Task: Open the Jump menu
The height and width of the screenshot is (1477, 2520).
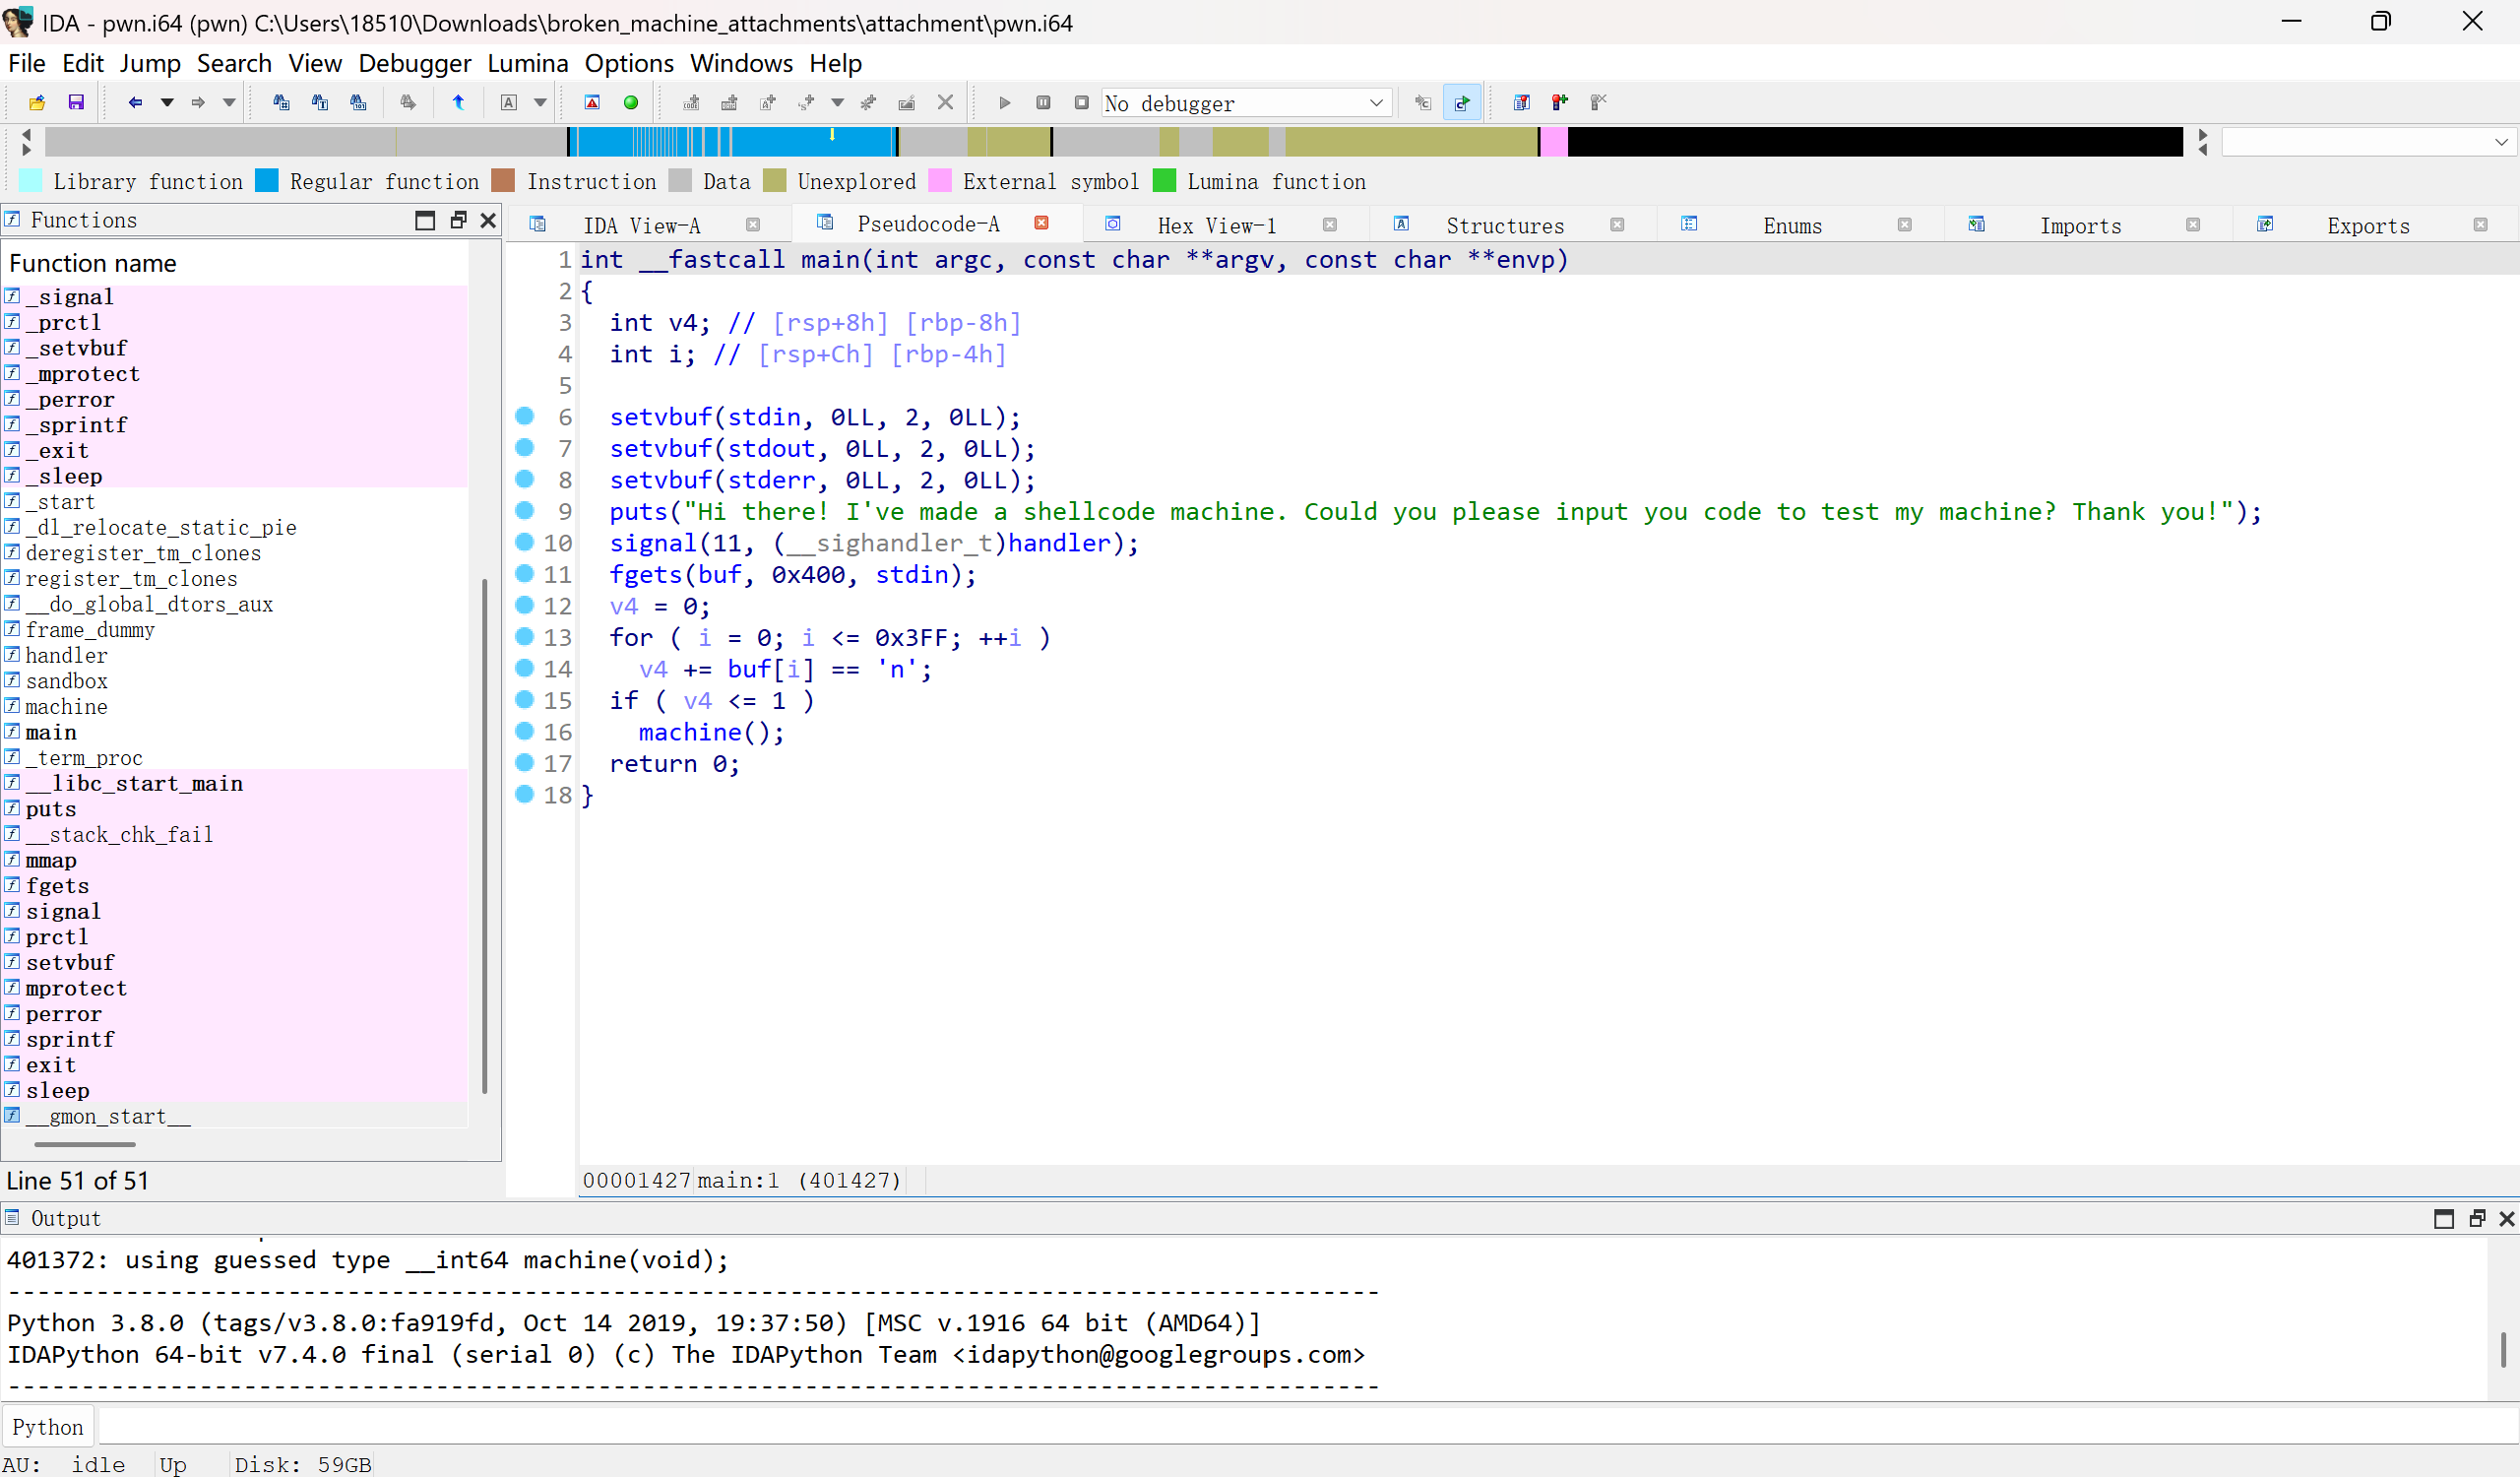Action: click(x=150, y=64)
